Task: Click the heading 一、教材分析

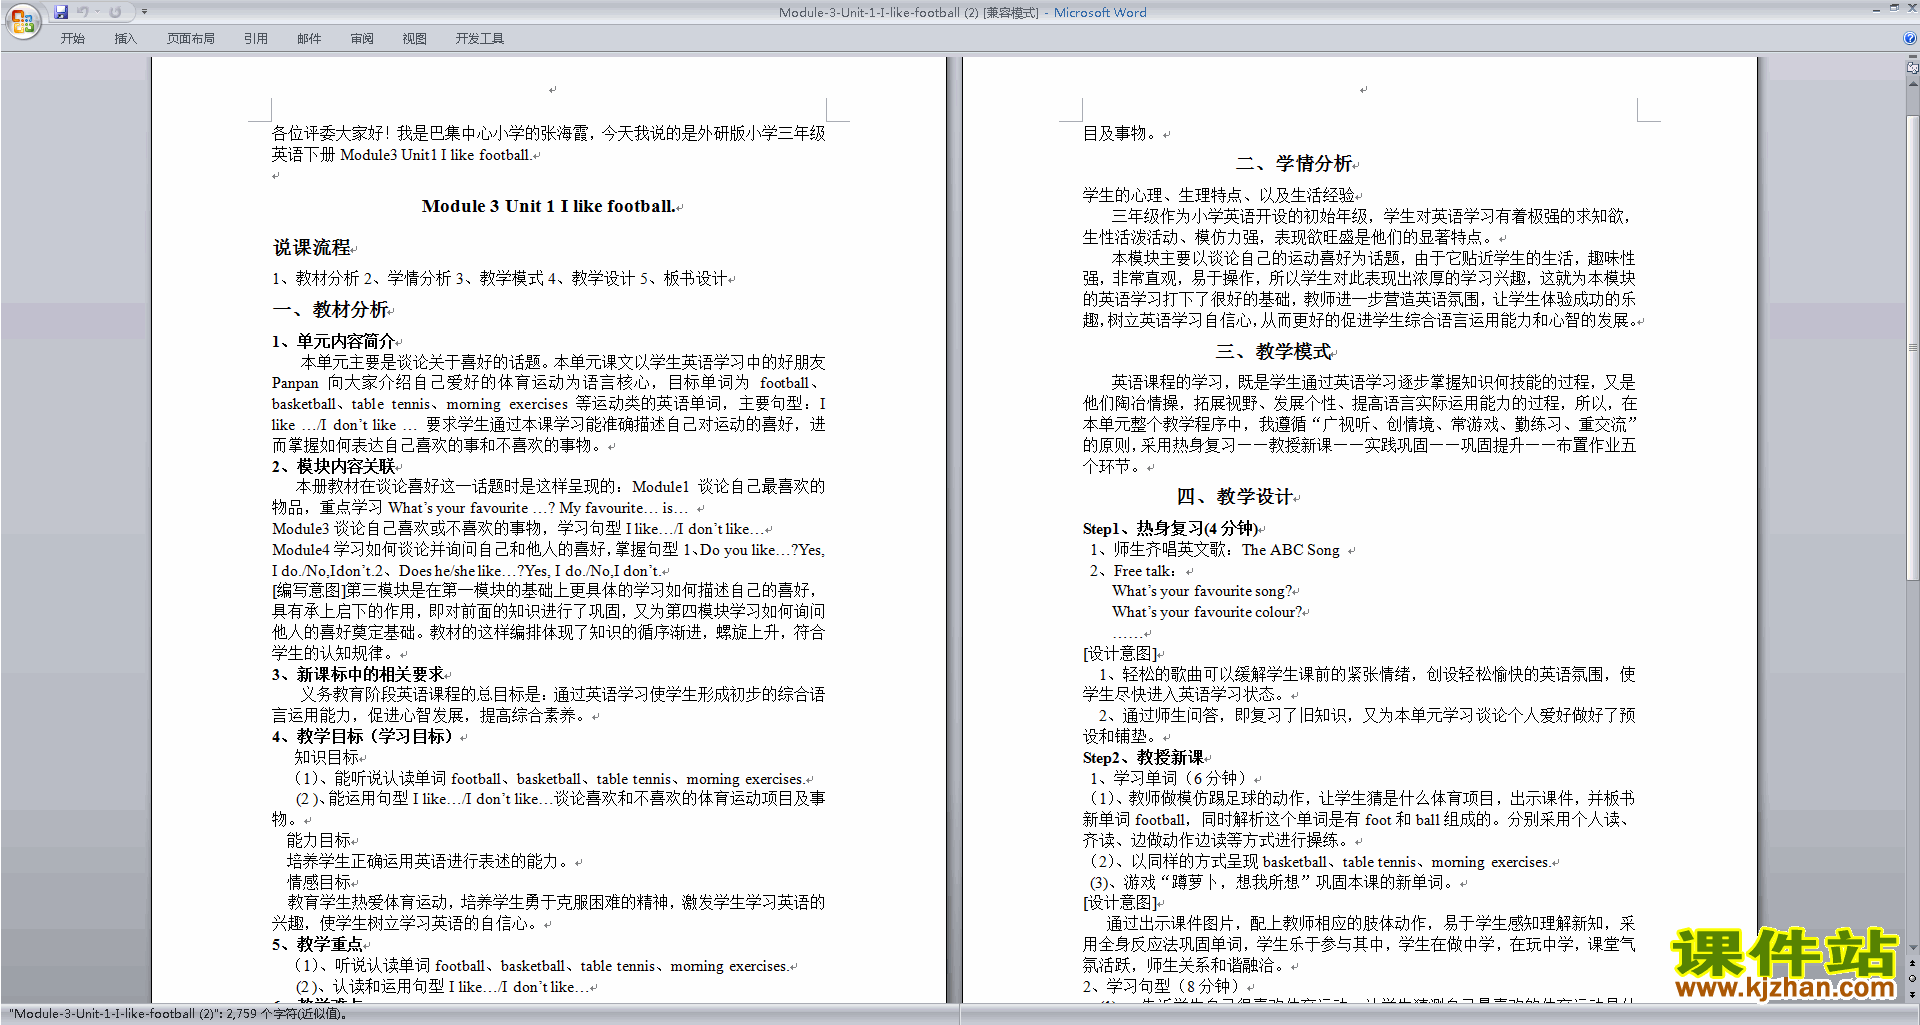Action: (x=331, y=310)
